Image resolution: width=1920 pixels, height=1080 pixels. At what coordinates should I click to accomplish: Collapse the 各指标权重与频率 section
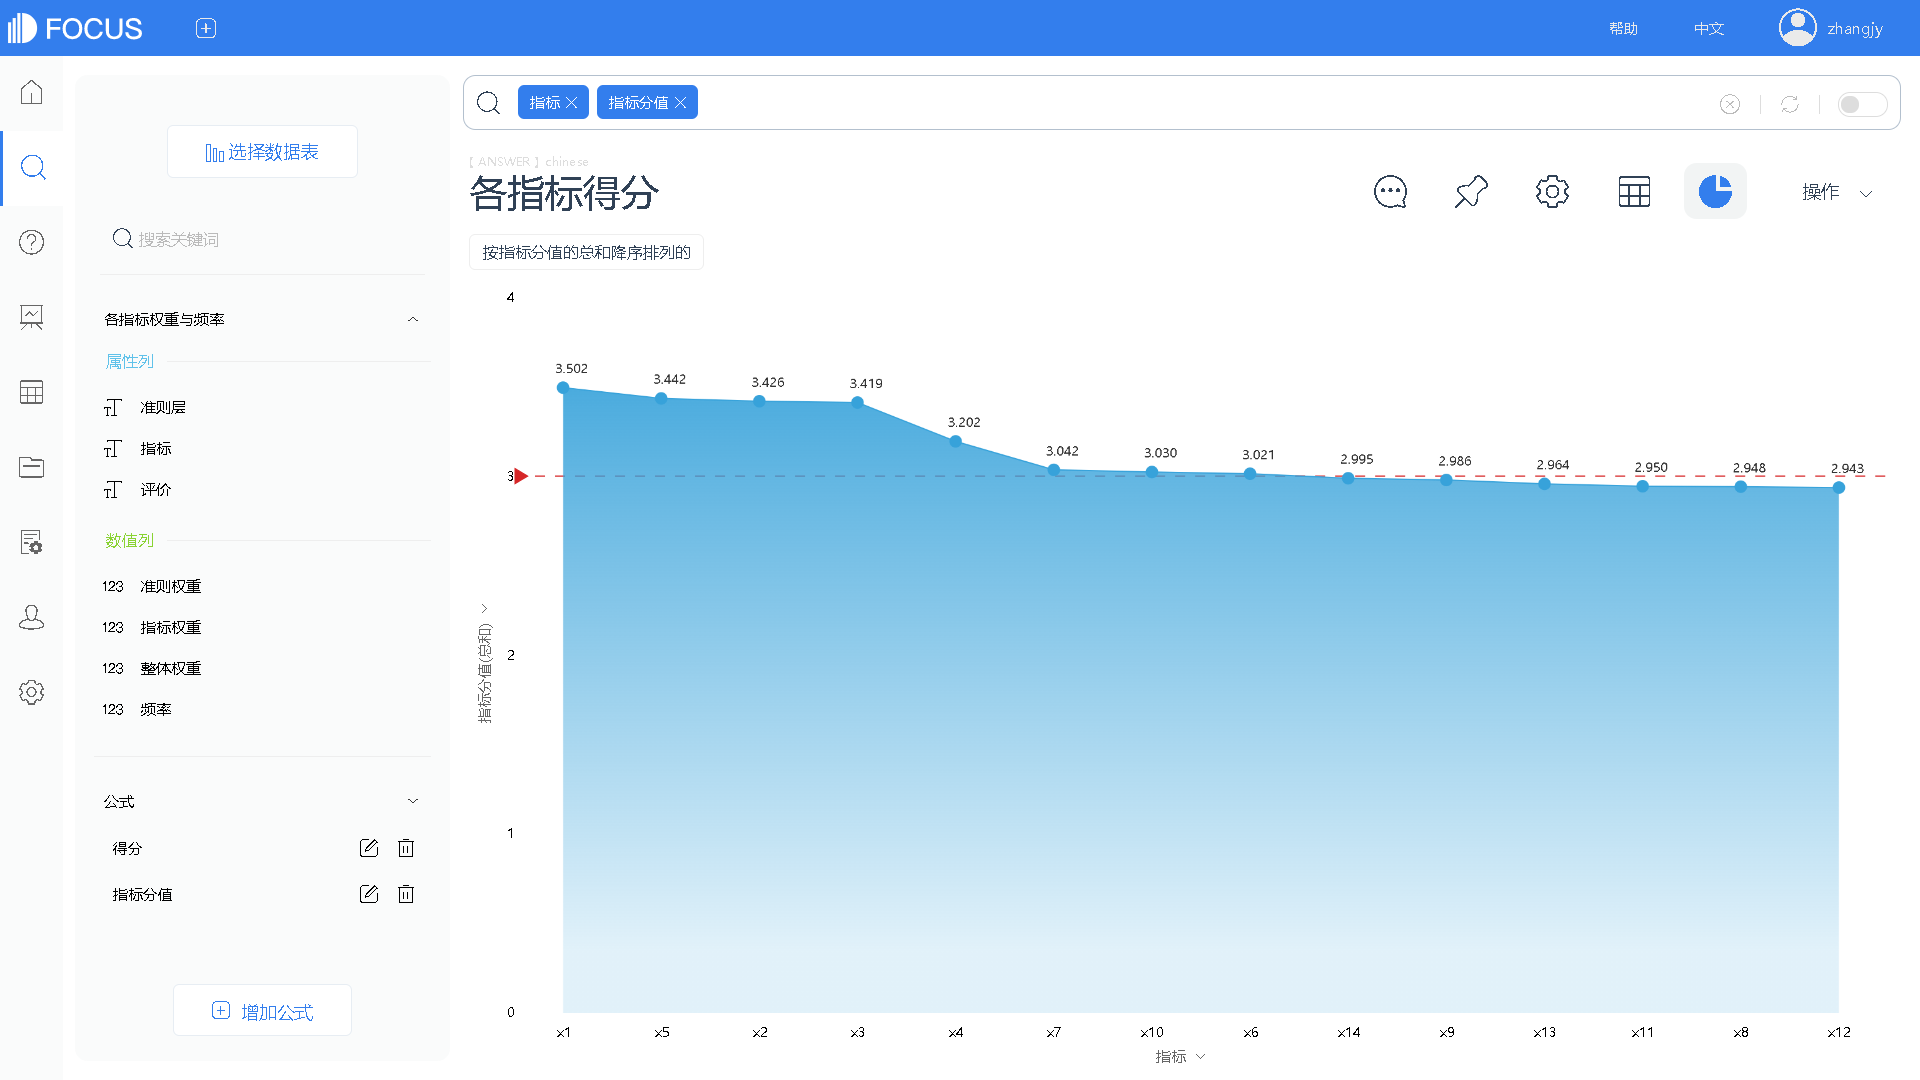point(413,319)
